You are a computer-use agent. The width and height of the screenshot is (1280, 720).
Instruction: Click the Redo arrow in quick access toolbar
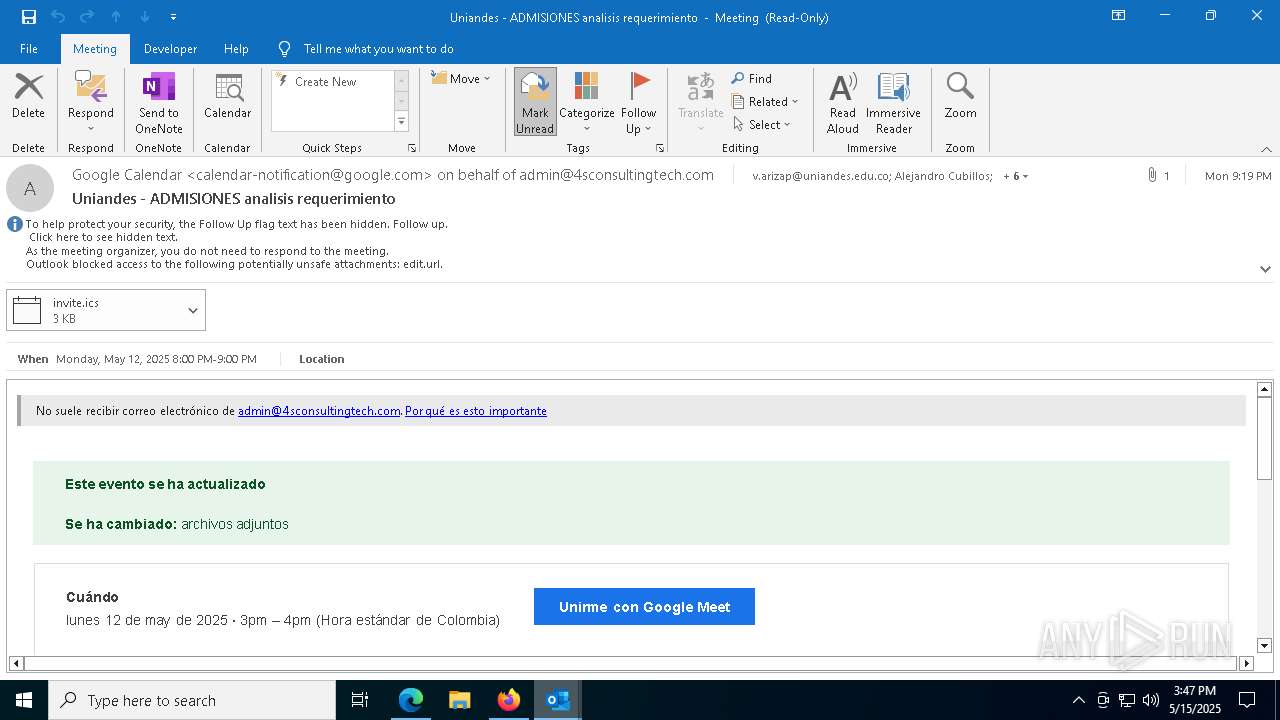pyautogui.click(x=87, y=17)
